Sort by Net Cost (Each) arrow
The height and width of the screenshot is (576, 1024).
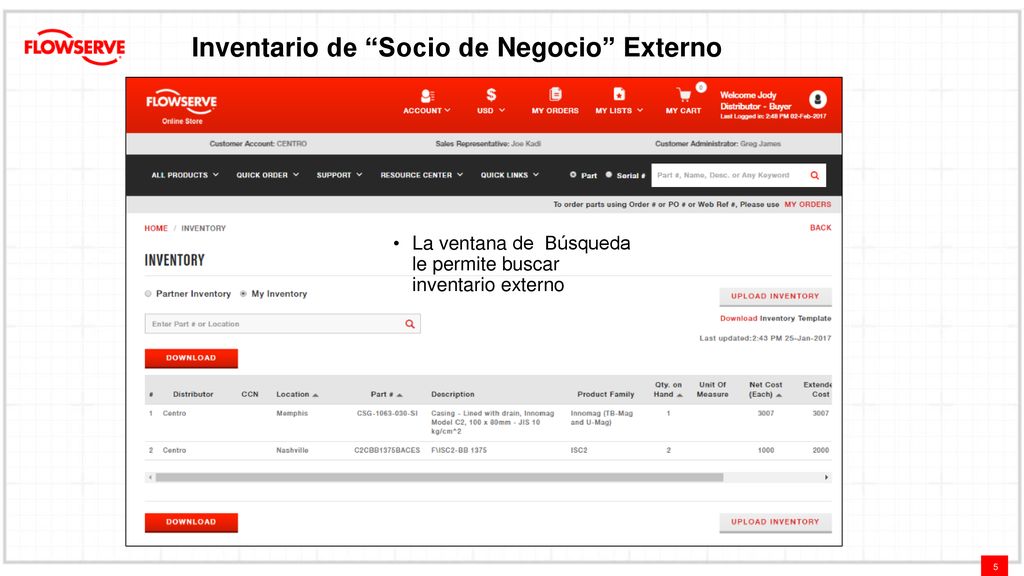point(779,395)
